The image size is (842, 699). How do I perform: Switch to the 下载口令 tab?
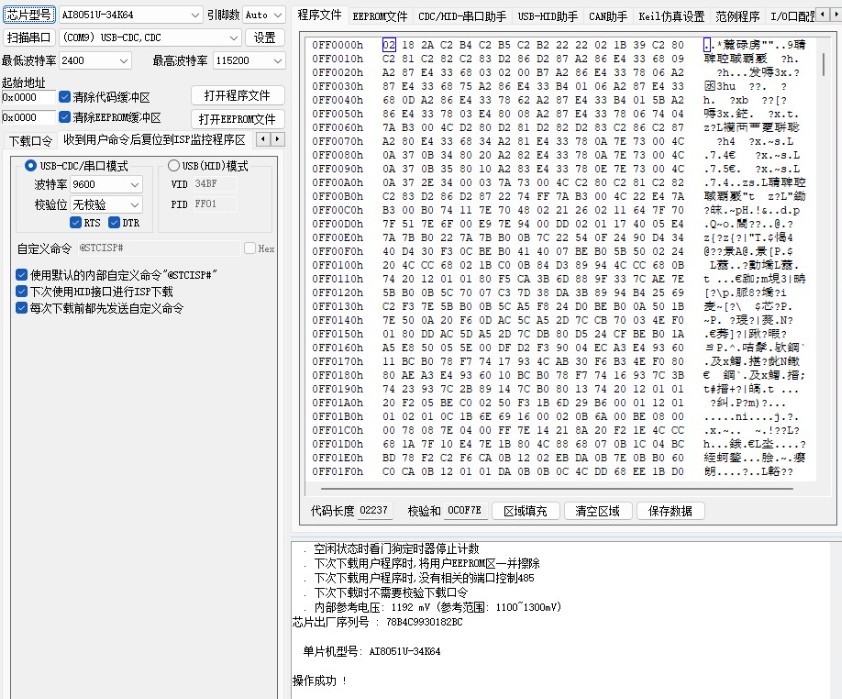click(31, 141)
